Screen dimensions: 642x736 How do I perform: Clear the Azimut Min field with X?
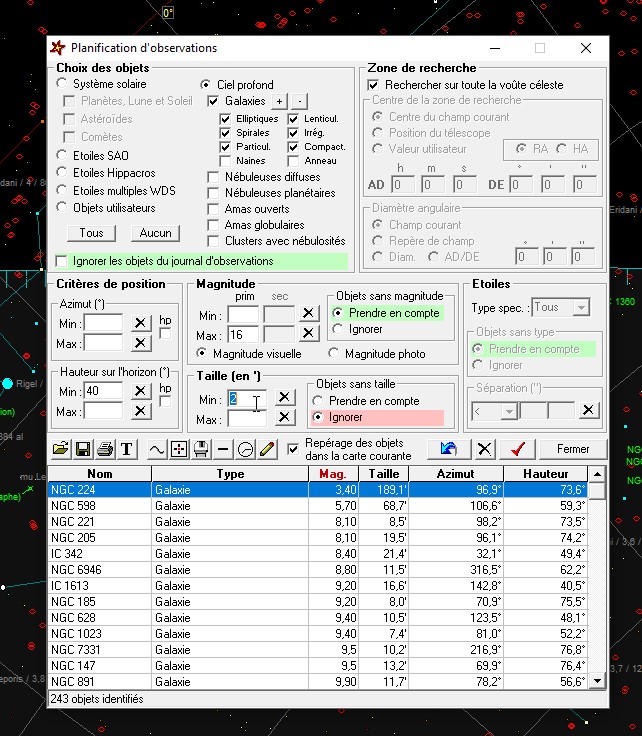[x=140, y=323]
